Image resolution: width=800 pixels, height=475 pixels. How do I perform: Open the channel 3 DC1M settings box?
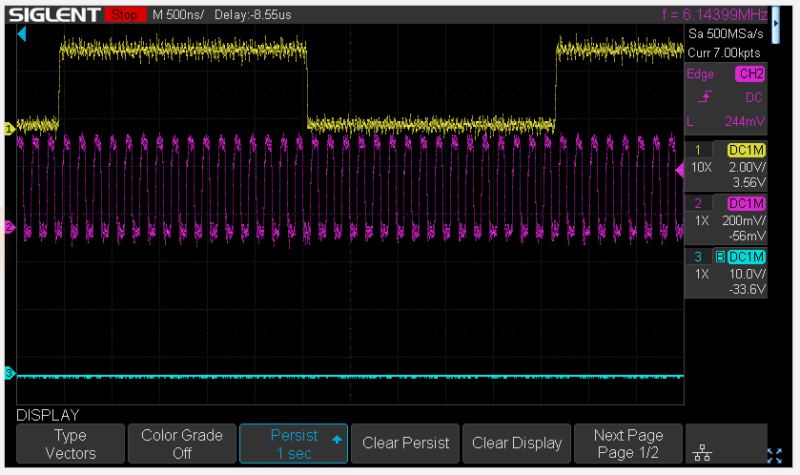point(746,256)
